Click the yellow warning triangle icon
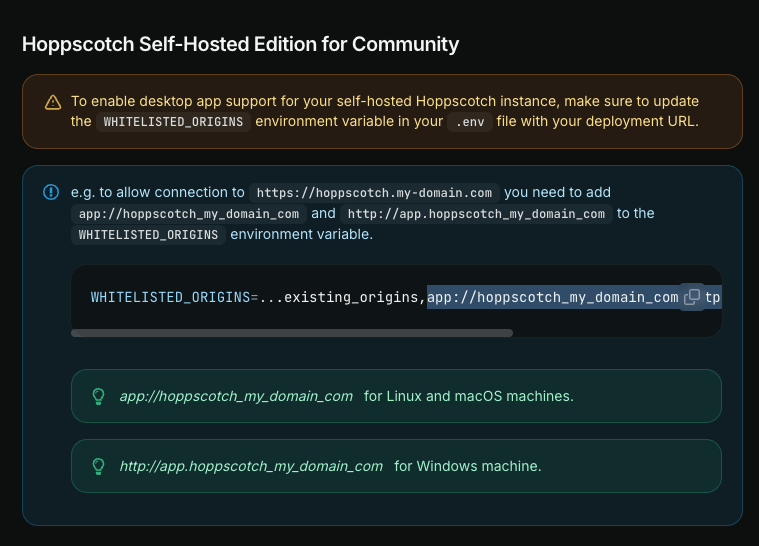 tap(53, 102)
